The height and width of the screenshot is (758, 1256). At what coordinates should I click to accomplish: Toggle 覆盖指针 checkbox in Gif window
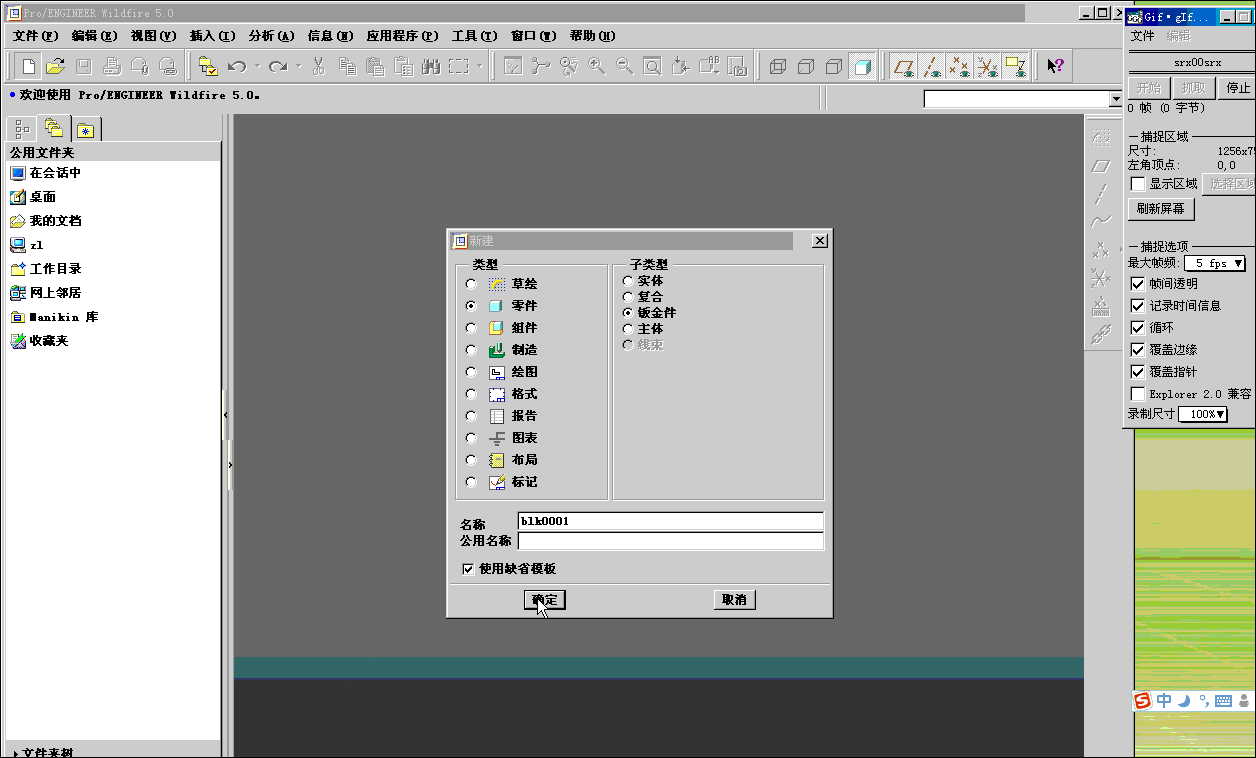pyautogui.click(x=1137, y=372)
